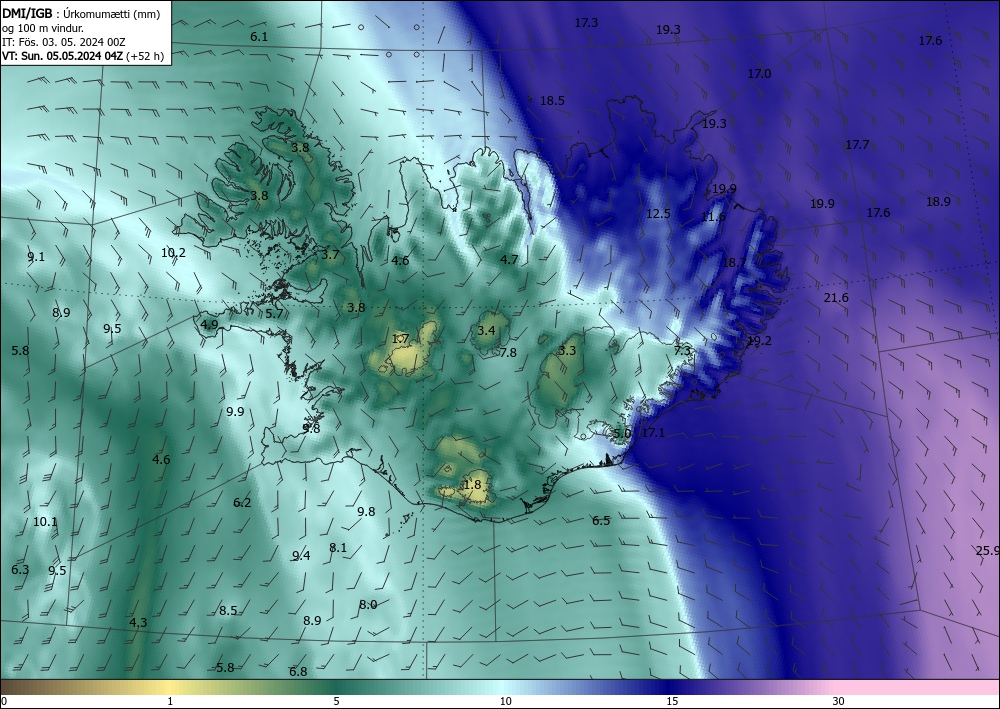Select the 11.6 value label
Viewport: 1000px width, 709px height.
(x=713, y=217)
